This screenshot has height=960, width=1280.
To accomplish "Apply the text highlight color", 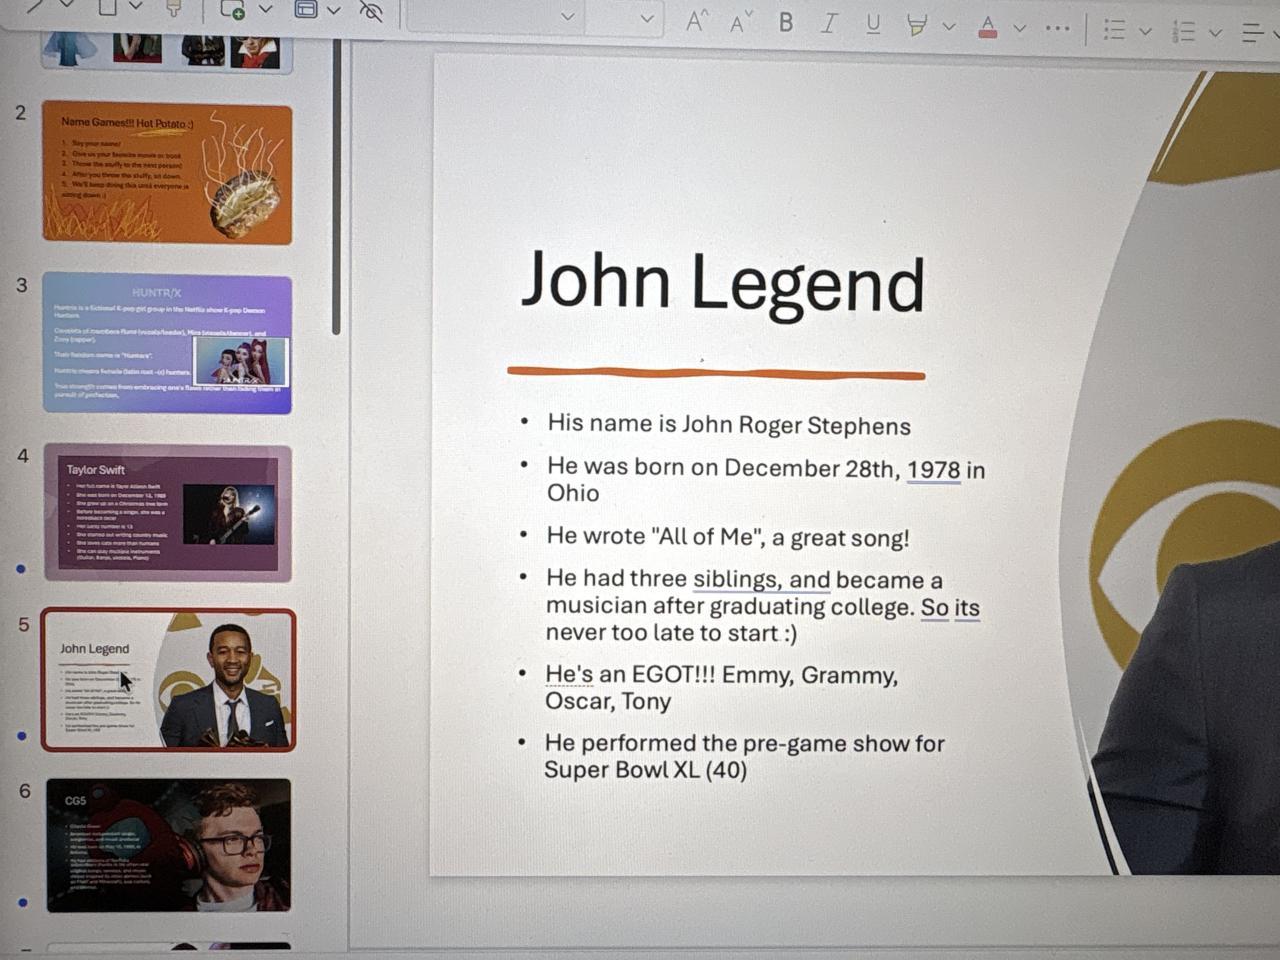I will pos(916,26).
